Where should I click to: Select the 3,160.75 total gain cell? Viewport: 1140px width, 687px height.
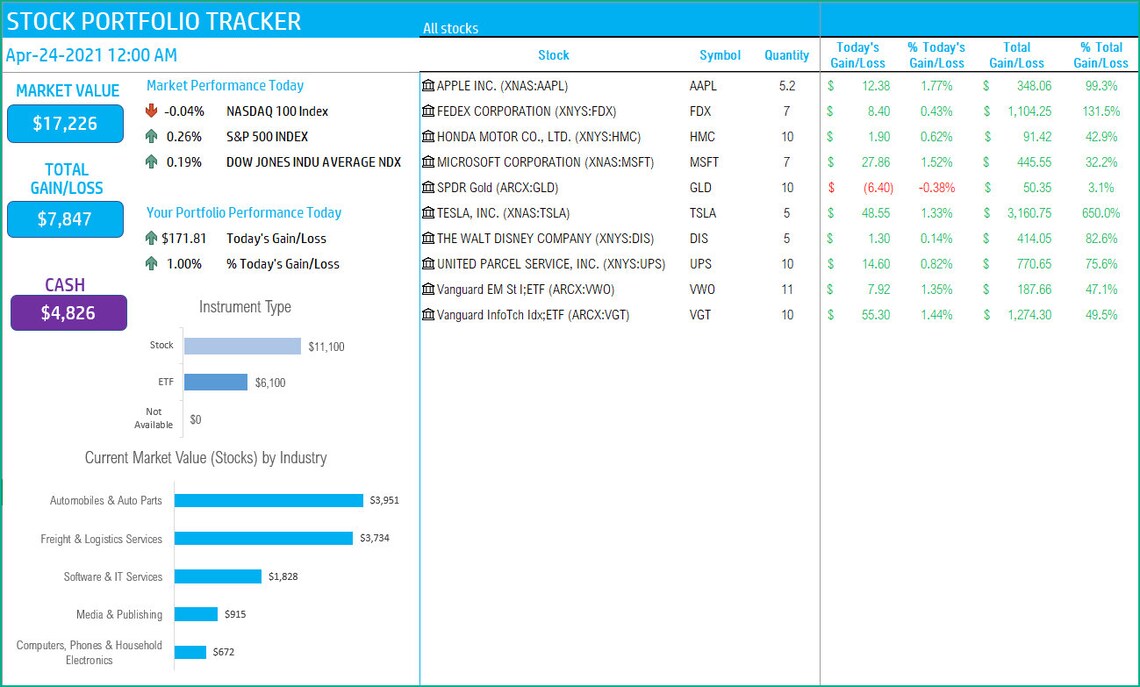1029,213
